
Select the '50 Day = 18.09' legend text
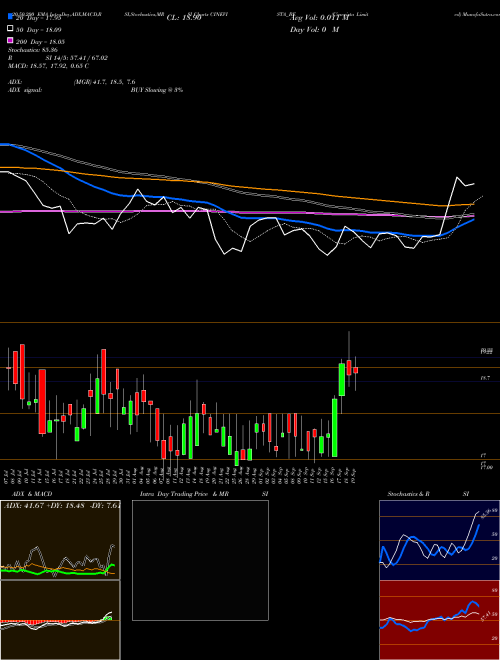click(39, 30)
